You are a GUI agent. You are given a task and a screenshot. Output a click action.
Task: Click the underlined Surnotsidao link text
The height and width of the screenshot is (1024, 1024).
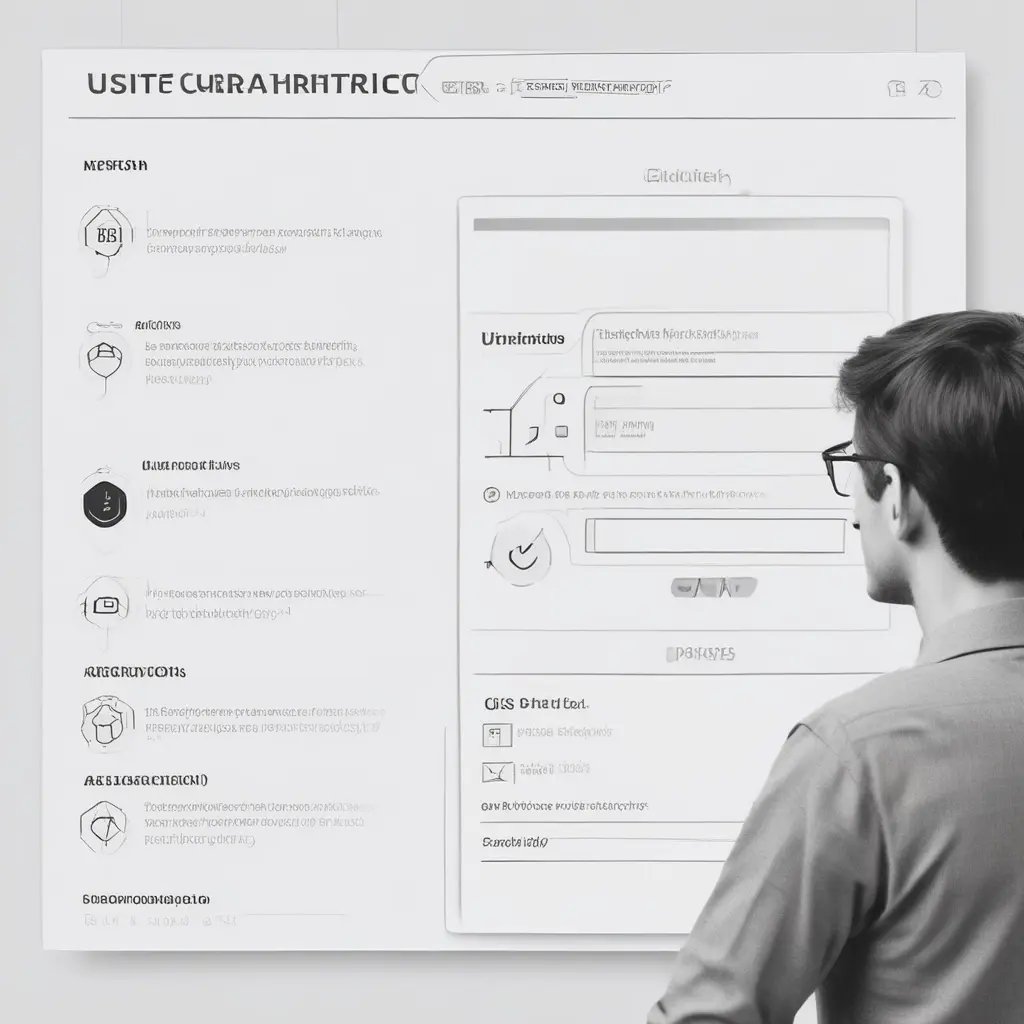(x=514, y=842)
